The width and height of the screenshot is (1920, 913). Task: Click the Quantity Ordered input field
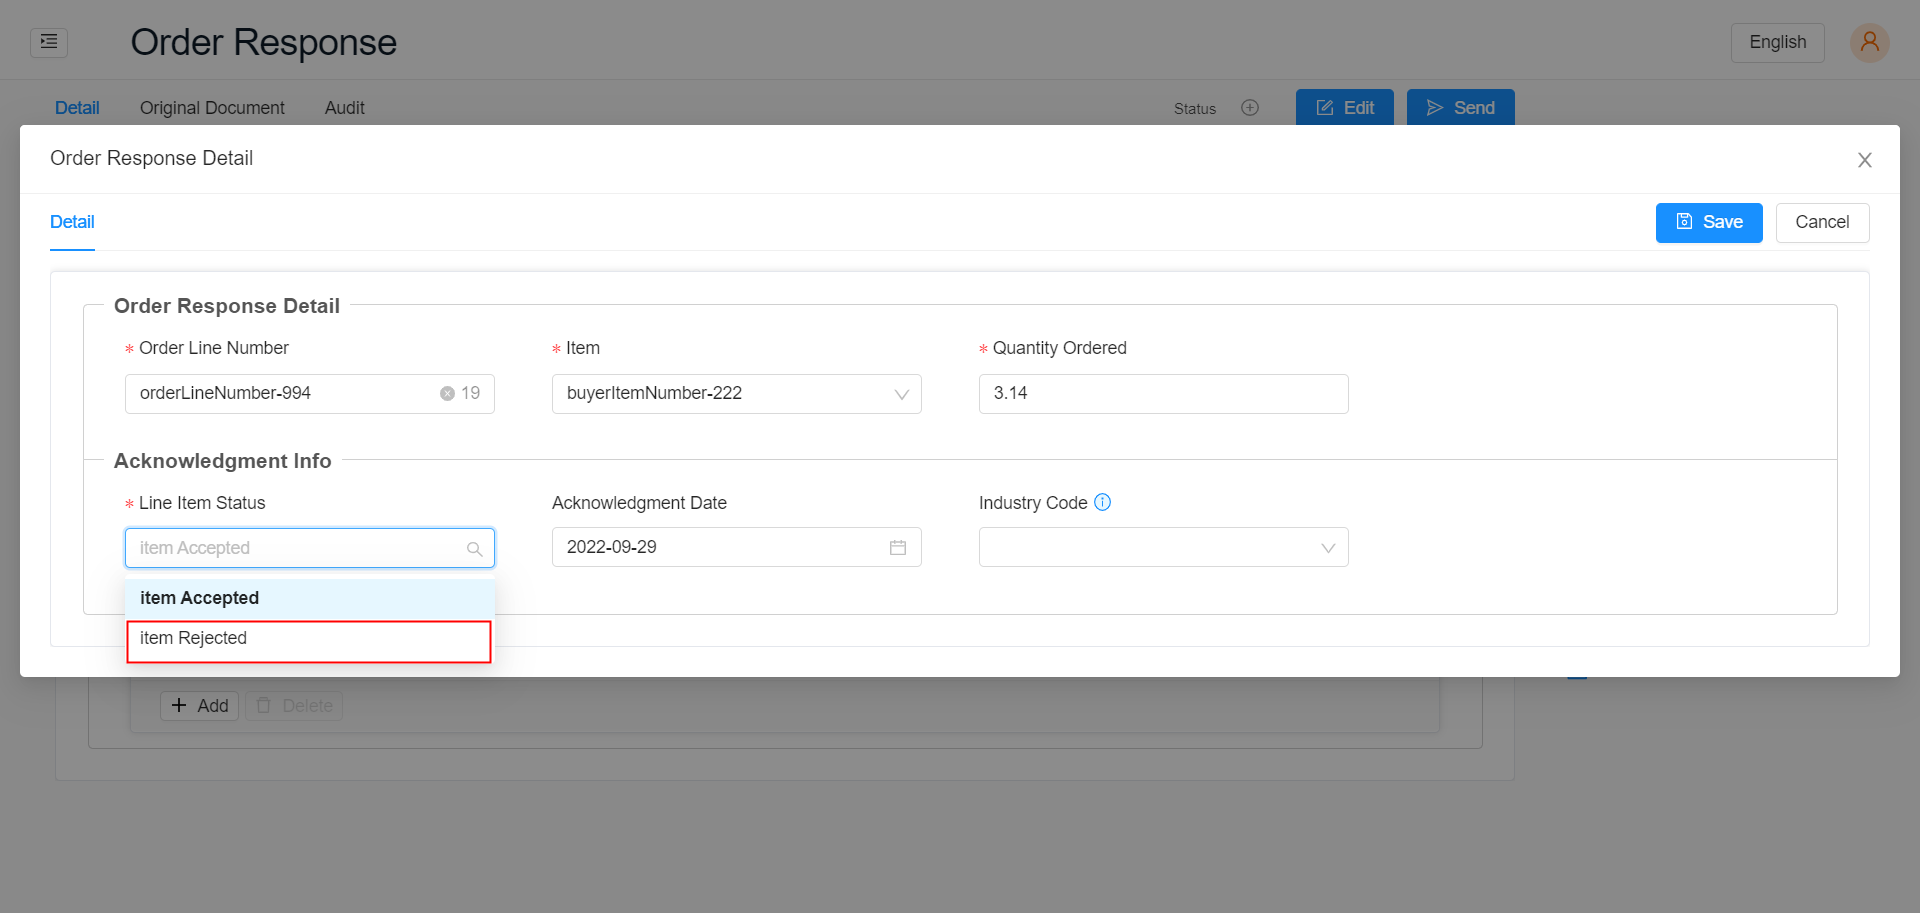pyautogui.click(x=1163, y=393)
